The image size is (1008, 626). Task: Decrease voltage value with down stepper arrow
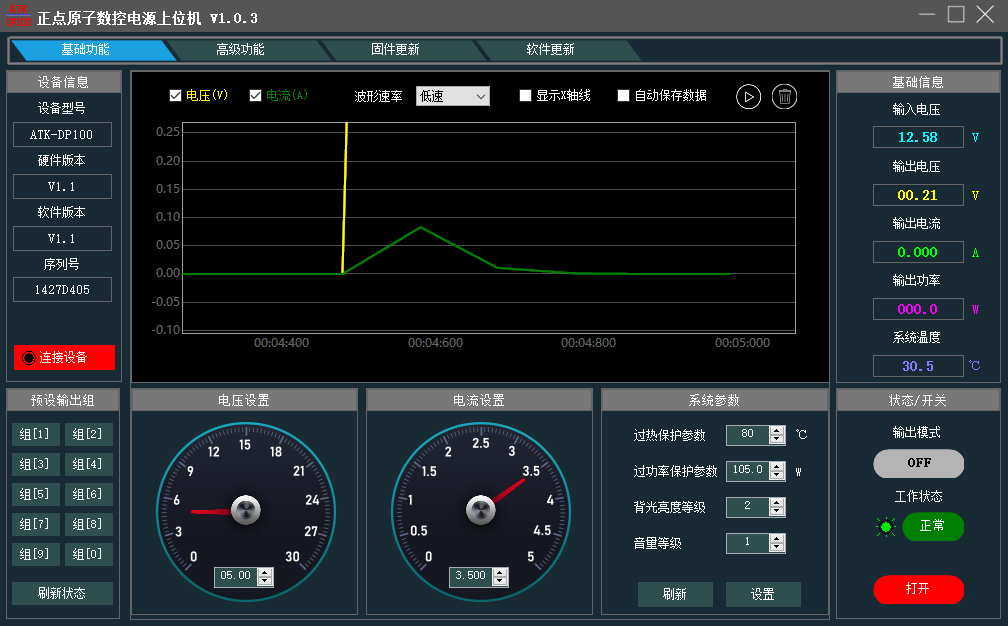click(x=265, y=581)
